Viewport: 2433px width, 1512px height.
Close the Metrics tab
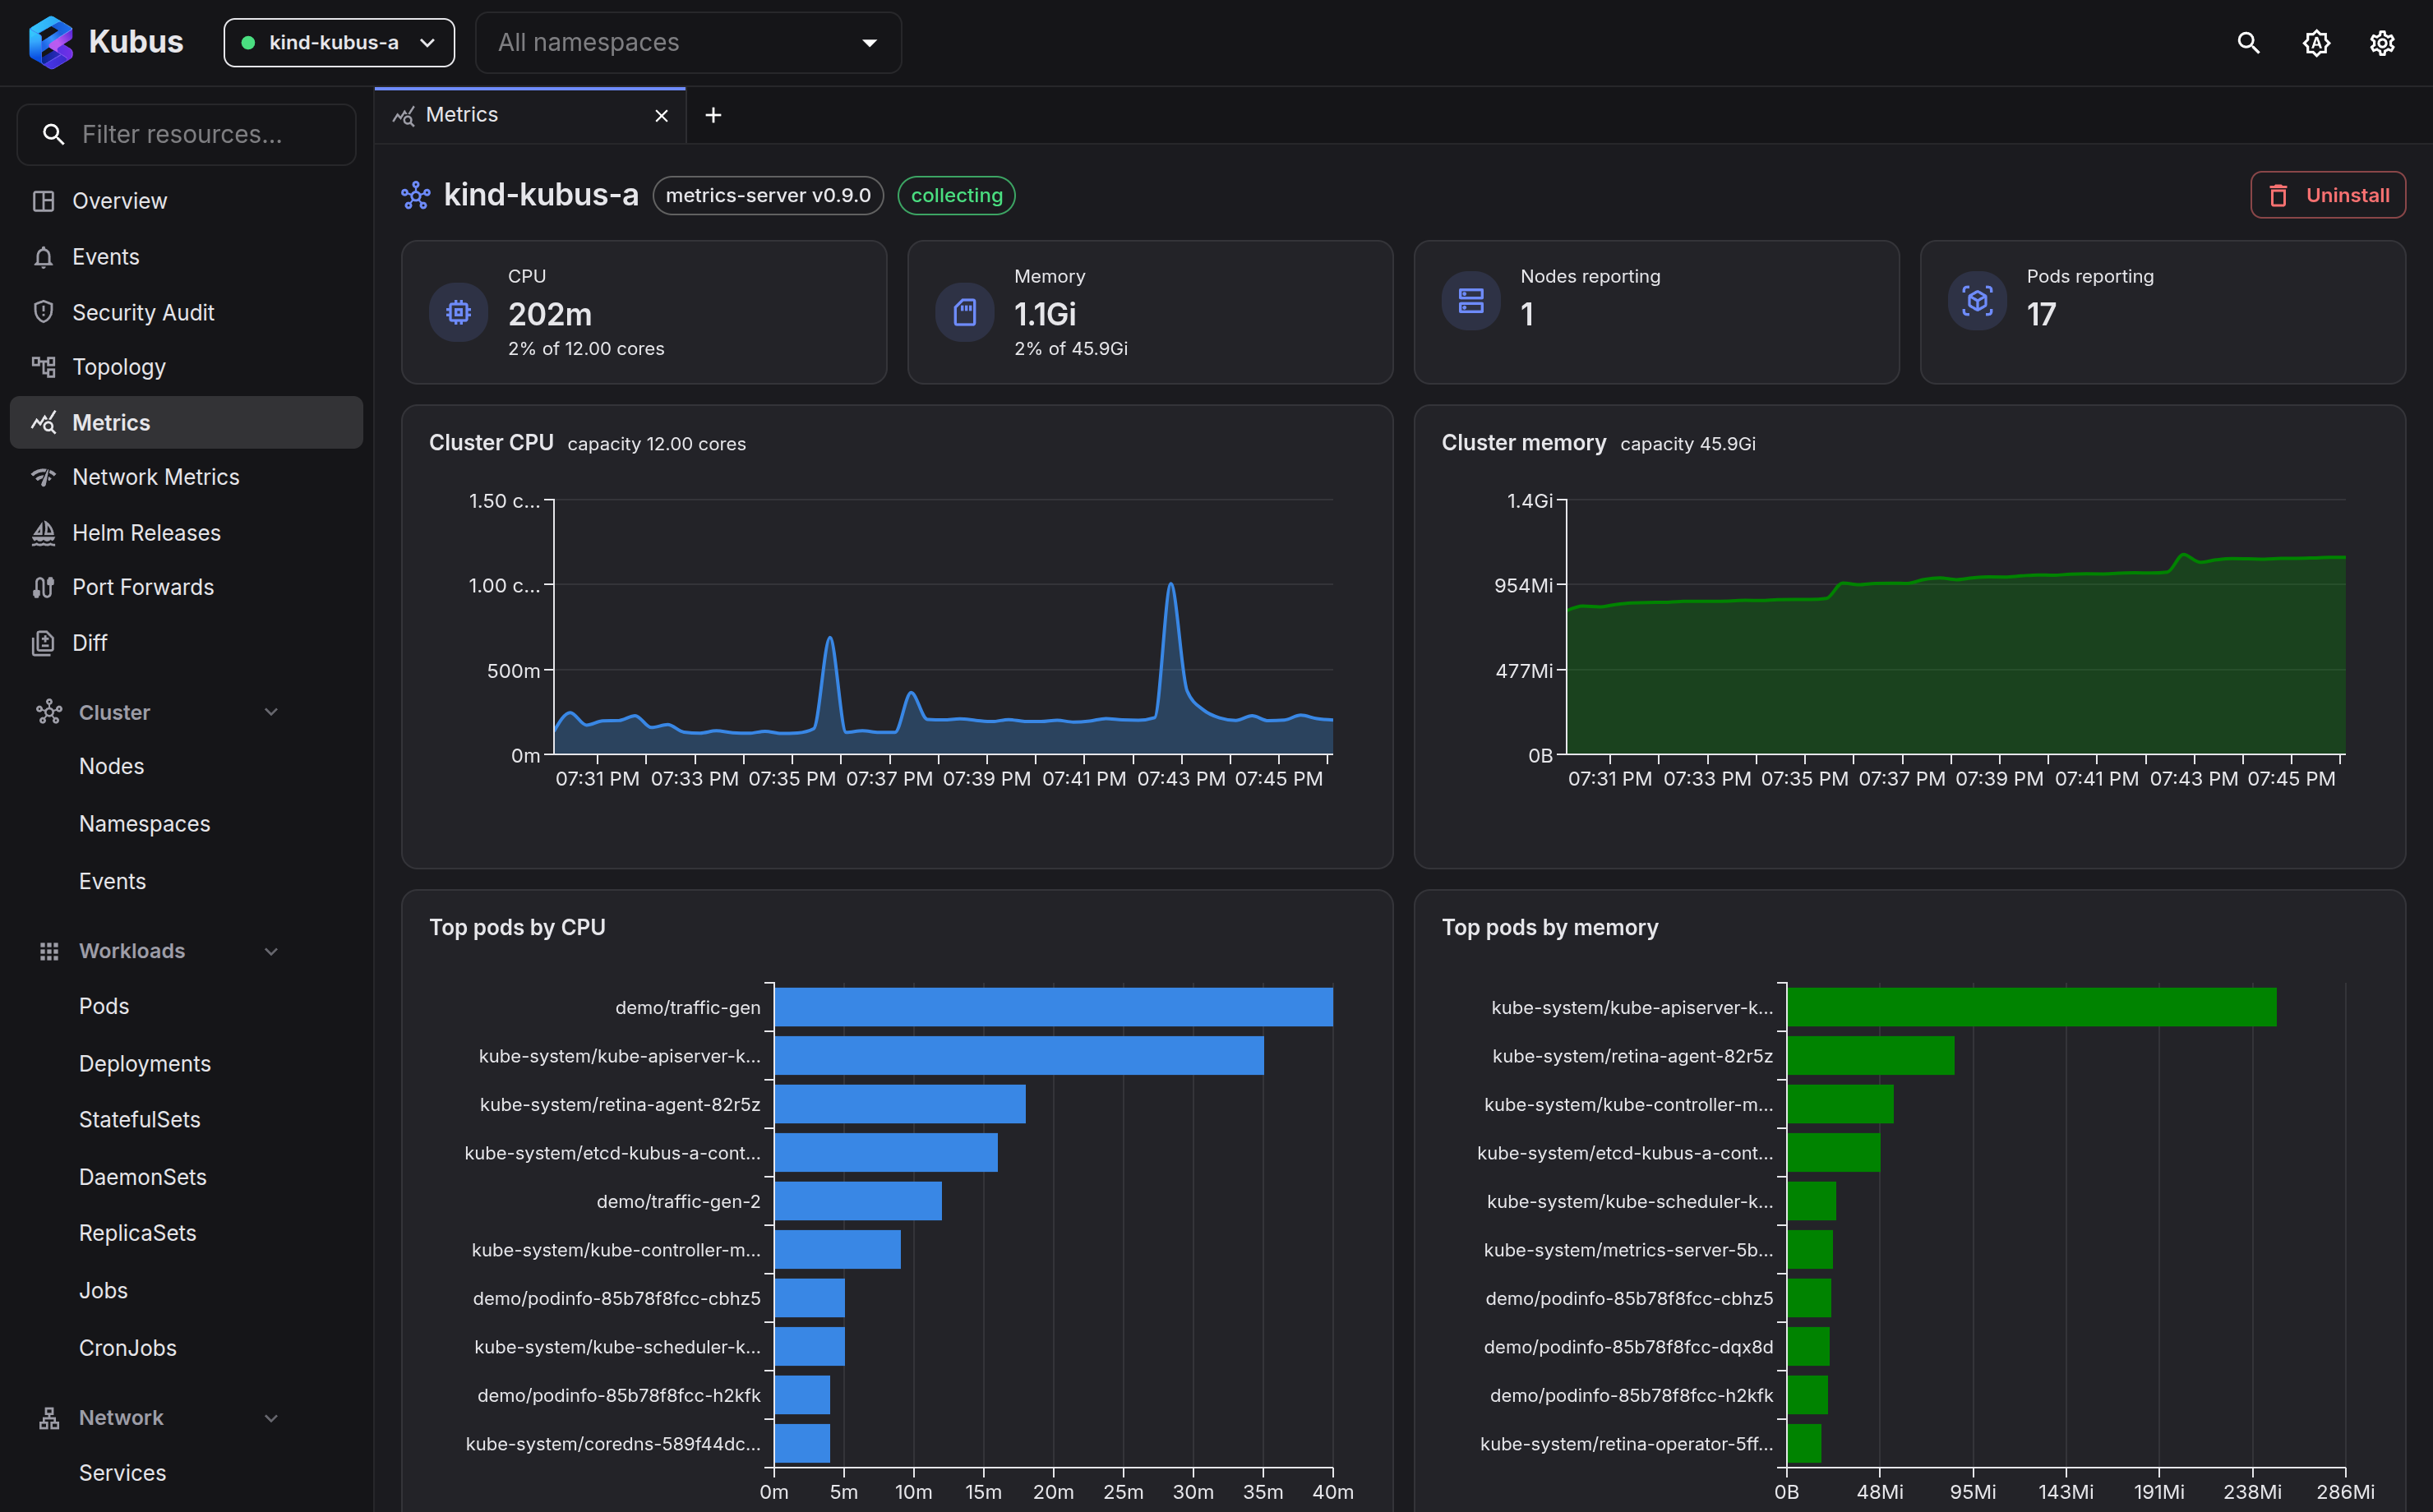(x=661, y=116)
